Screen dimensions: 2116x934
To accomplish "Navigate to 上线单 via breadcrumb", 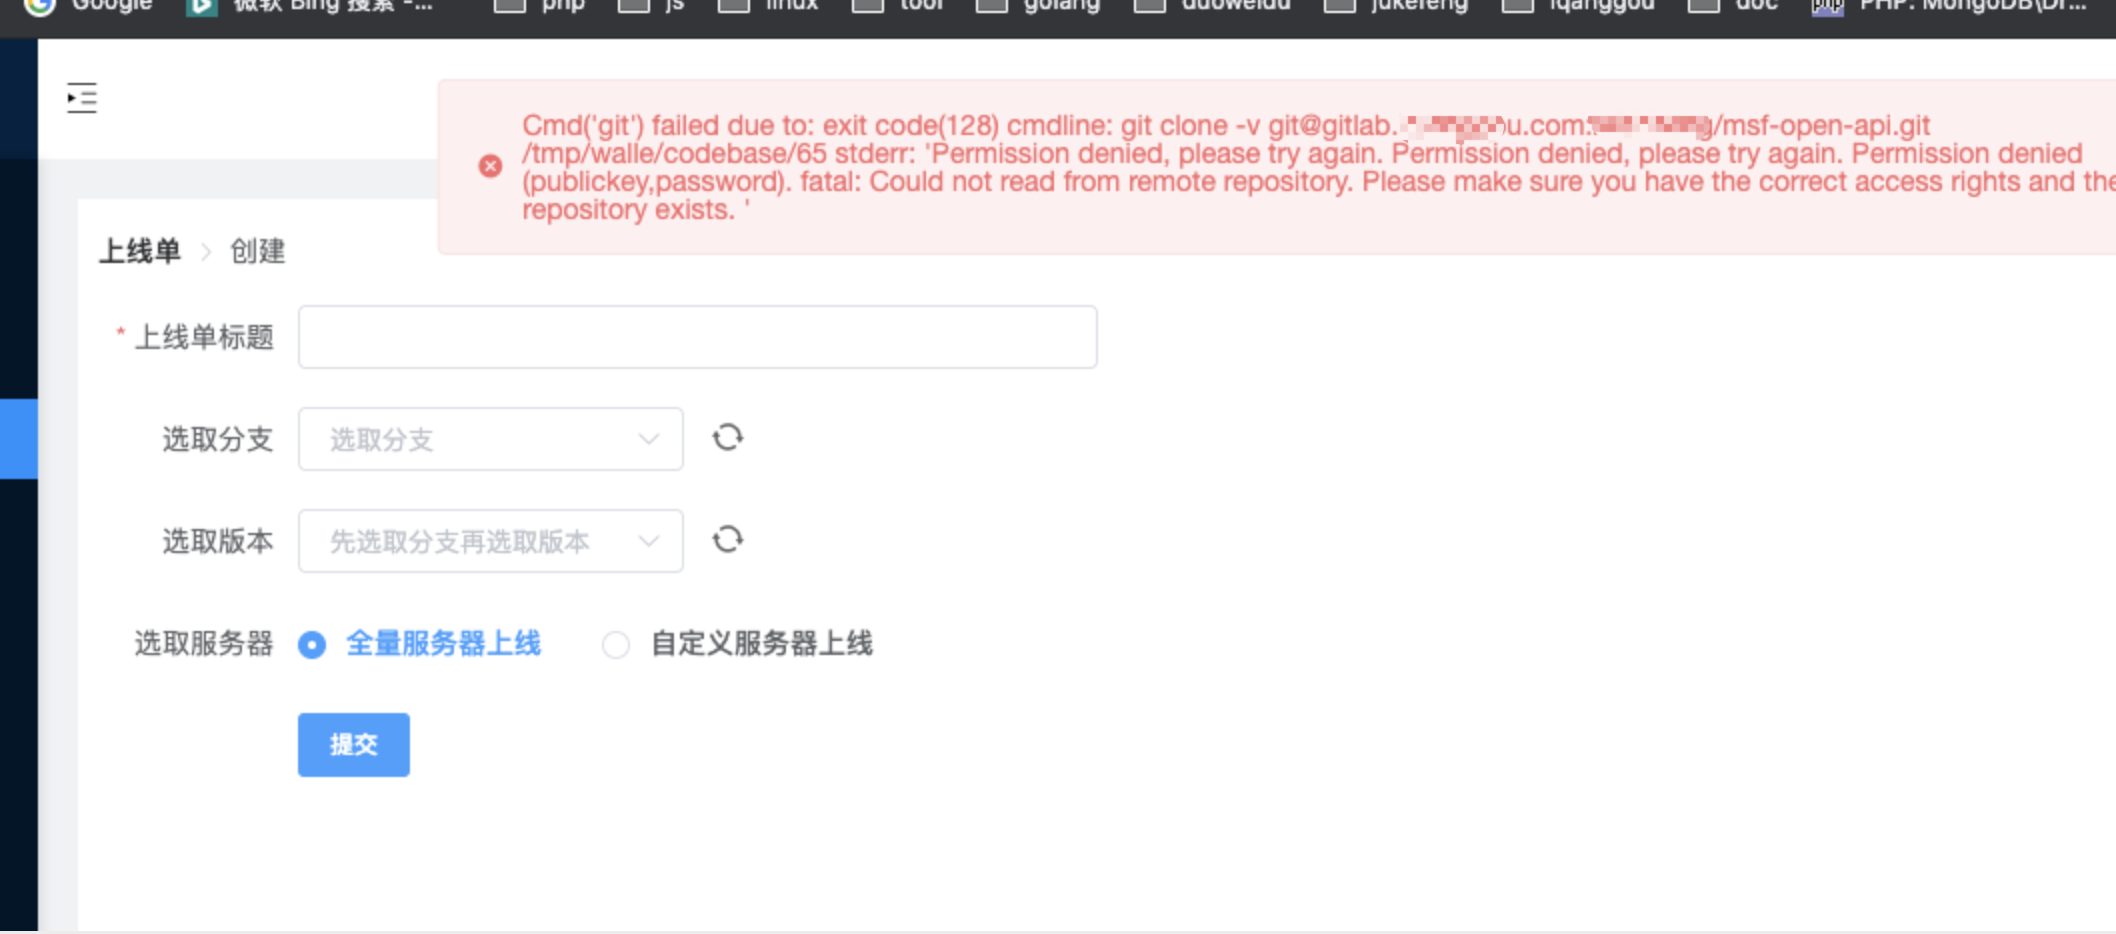I will click(x=140, y=251).
